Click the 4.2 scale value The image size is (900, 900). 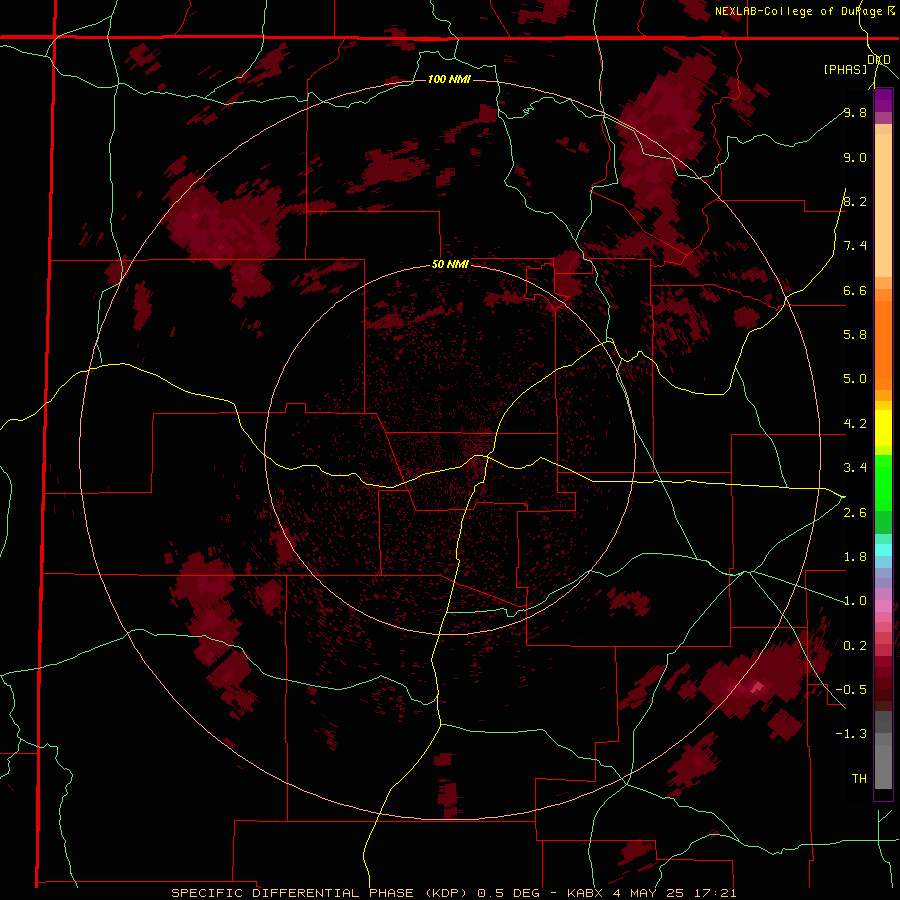coord(855,424)
